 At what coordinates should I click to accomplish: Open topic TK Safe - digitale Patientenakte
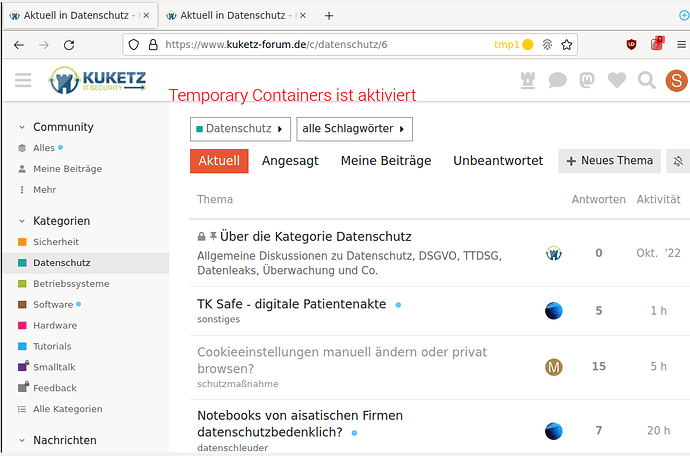click(x=291, y=304)
